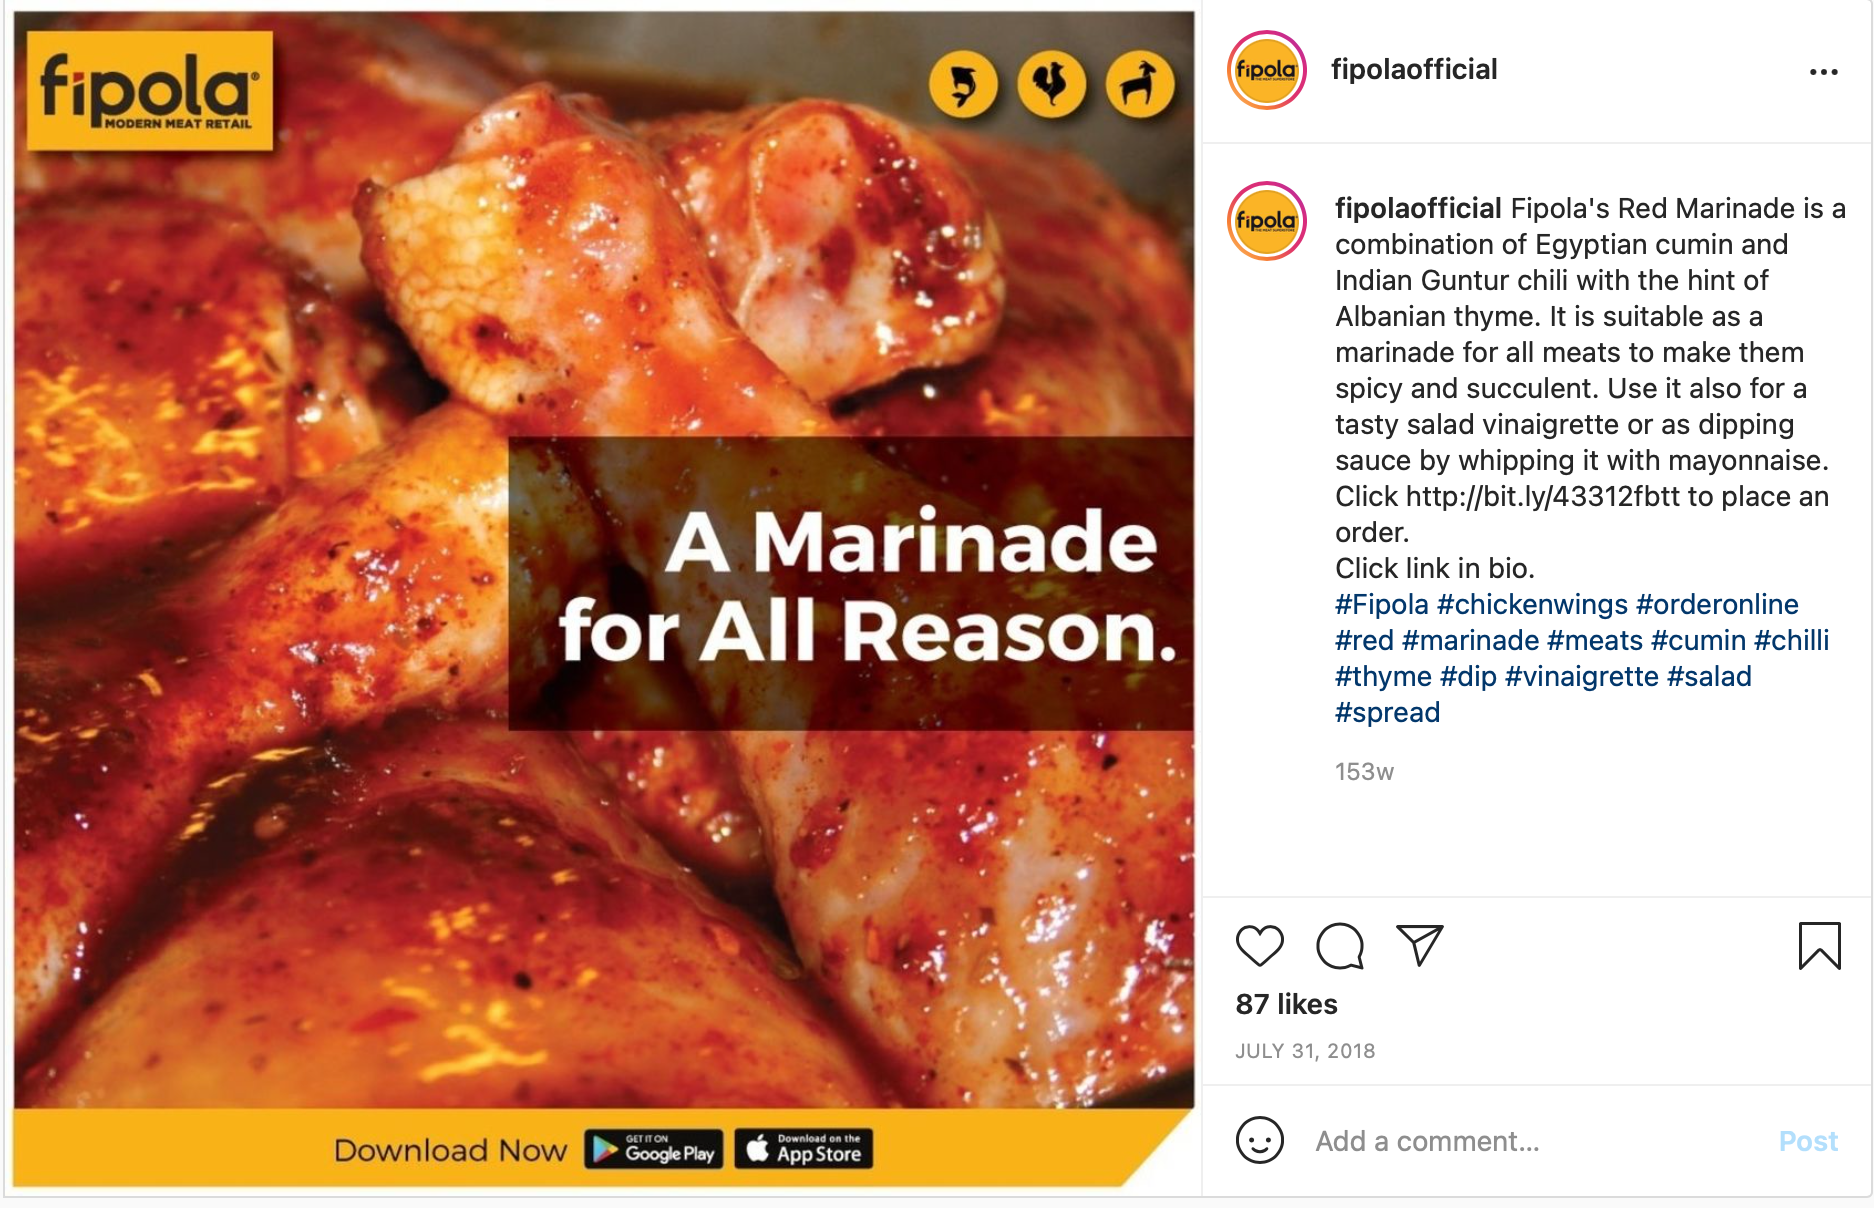The width and height of the screenshot is (1874, 1208).
Task: Click the Post comment button
Action: coord(1808,1141)
